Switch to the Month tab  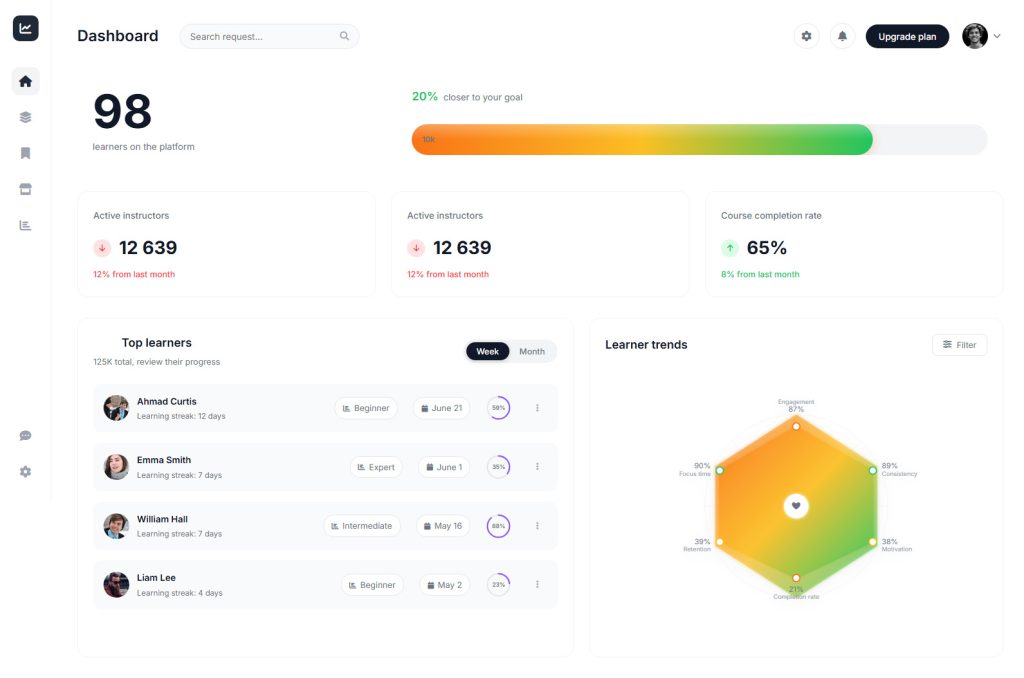pyautogui.click(x=532, y=351)
